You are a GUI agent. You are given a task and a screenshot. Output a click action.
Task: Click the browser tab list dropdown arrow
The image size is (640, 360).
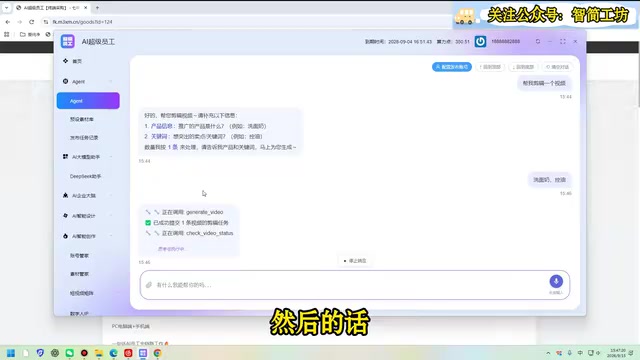[6, 8]
